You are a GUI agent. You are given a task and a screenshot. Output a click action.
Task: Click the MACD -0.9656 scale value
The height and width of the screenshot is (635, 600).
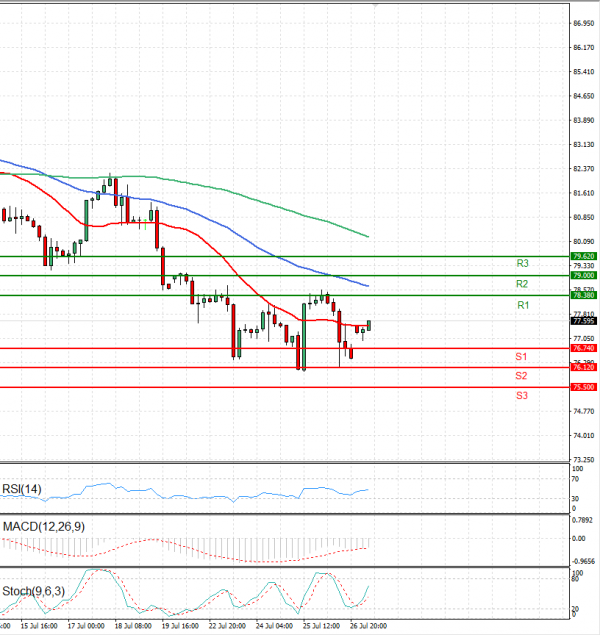coord(583,562)
